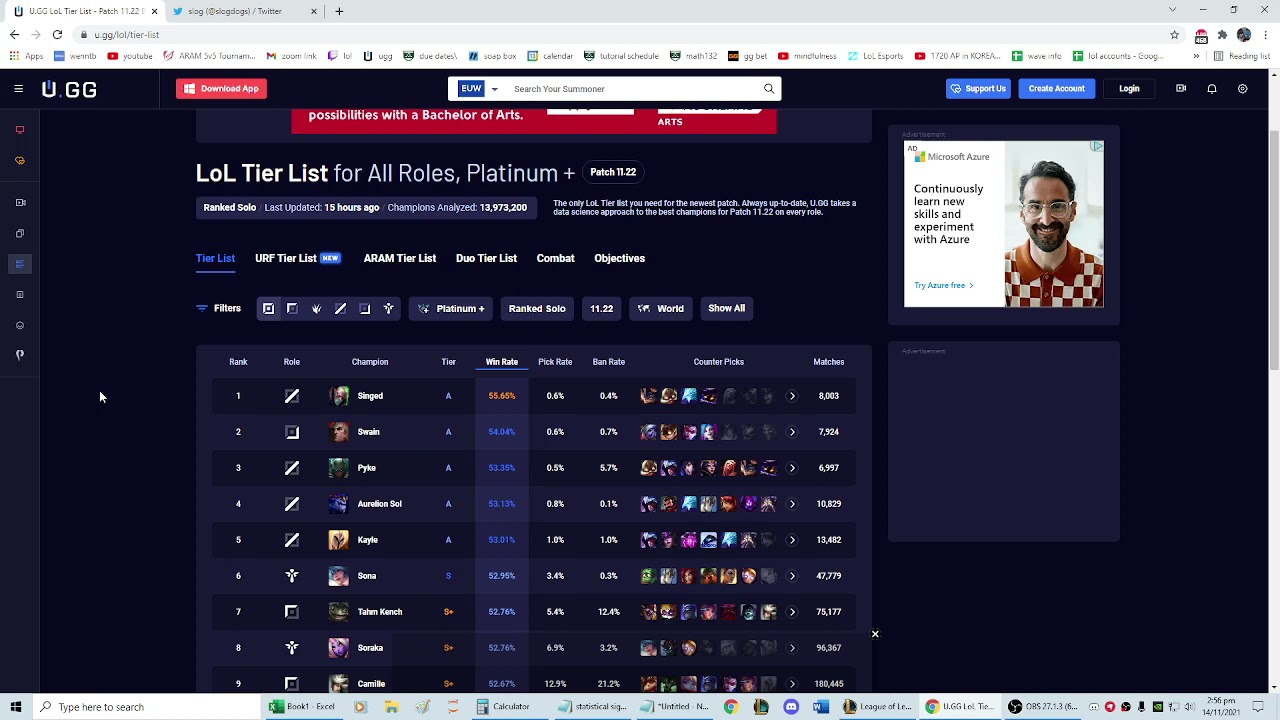1280x720 pixels.
Task: Switch to the Tier List tab
Action: click(x=215, y=258)
